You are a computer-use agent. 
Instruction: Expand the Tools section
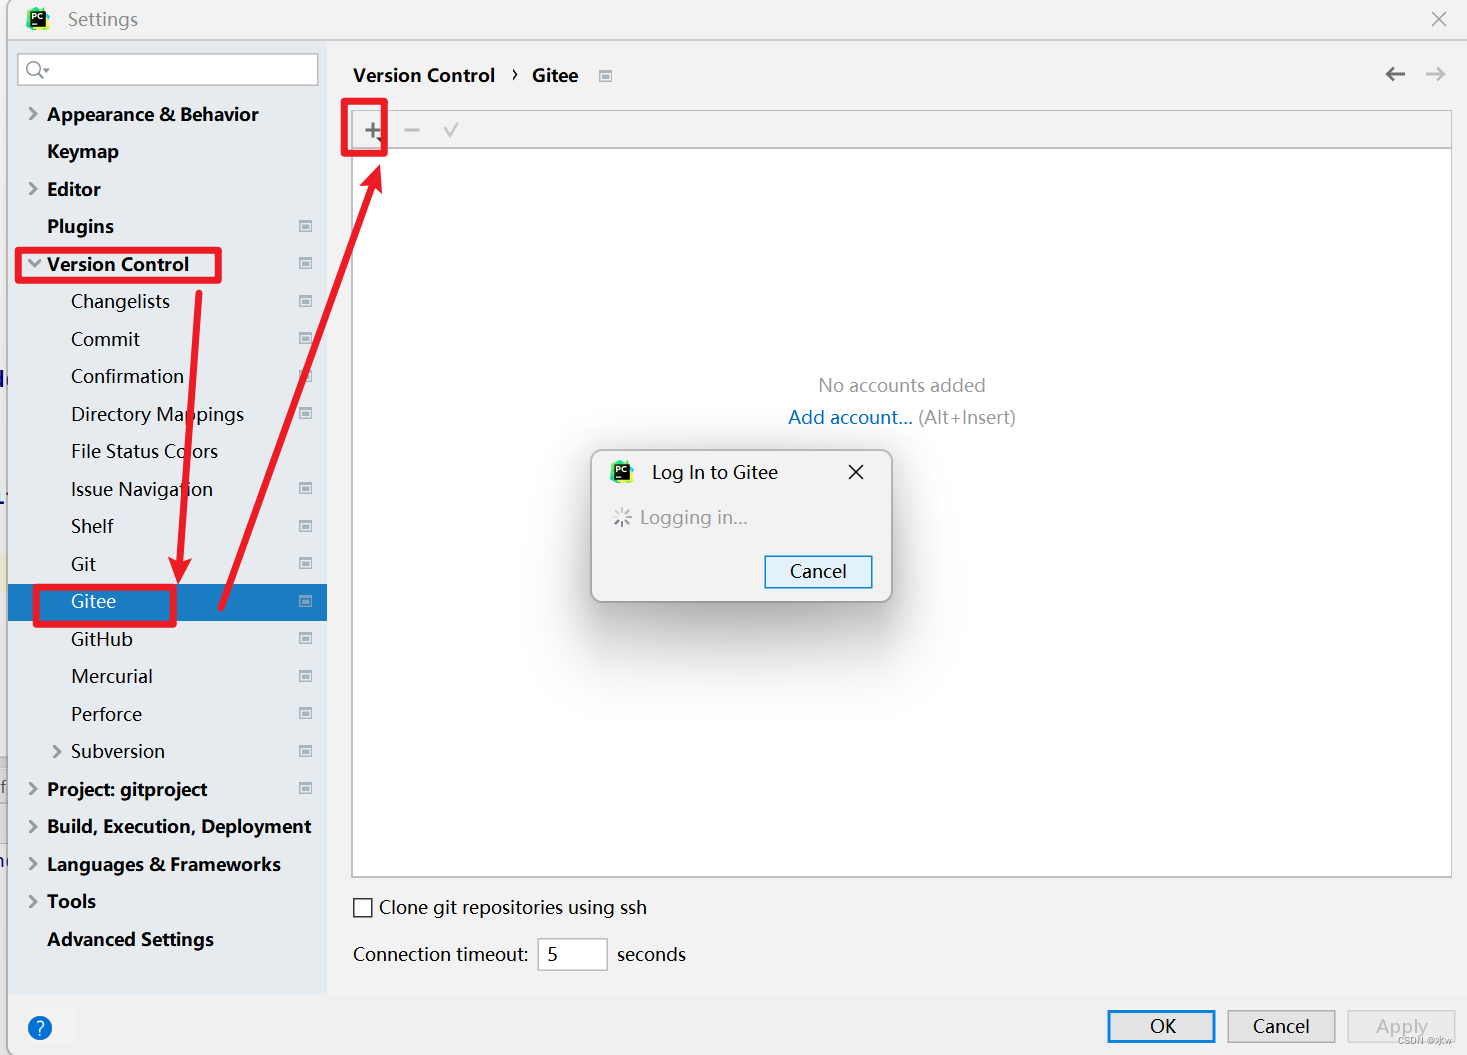coord(33,901)
